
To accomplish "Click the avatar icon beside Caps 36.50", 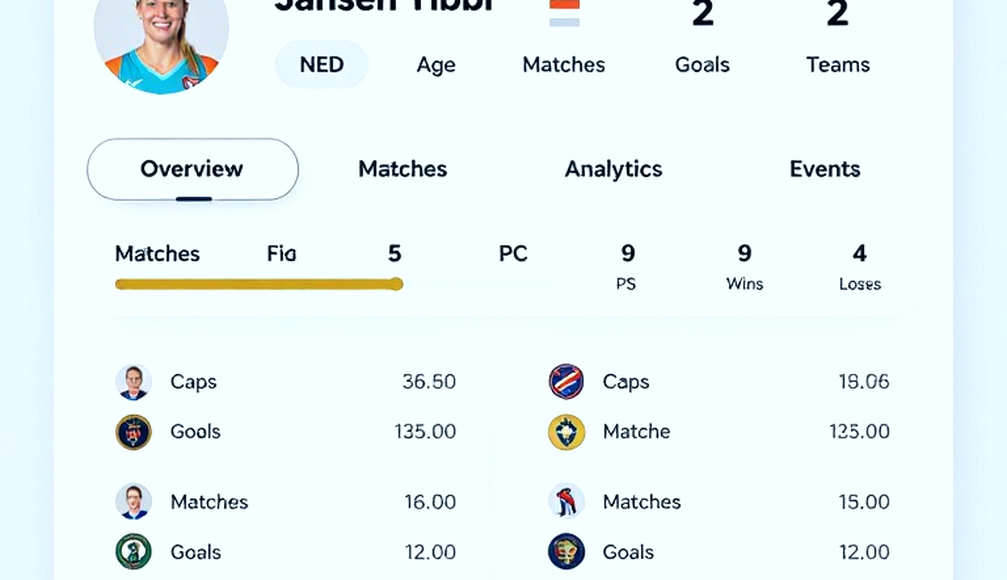I will coord(134,382).
